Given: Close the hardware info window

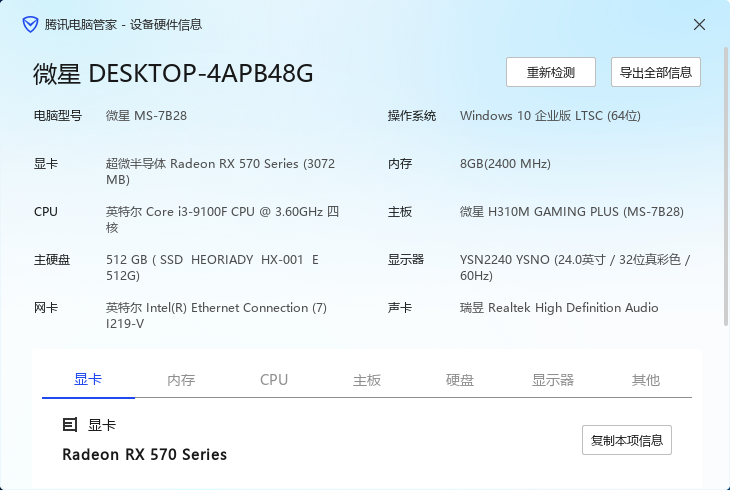Looking at the screenshot, I should tap(699, 25).
